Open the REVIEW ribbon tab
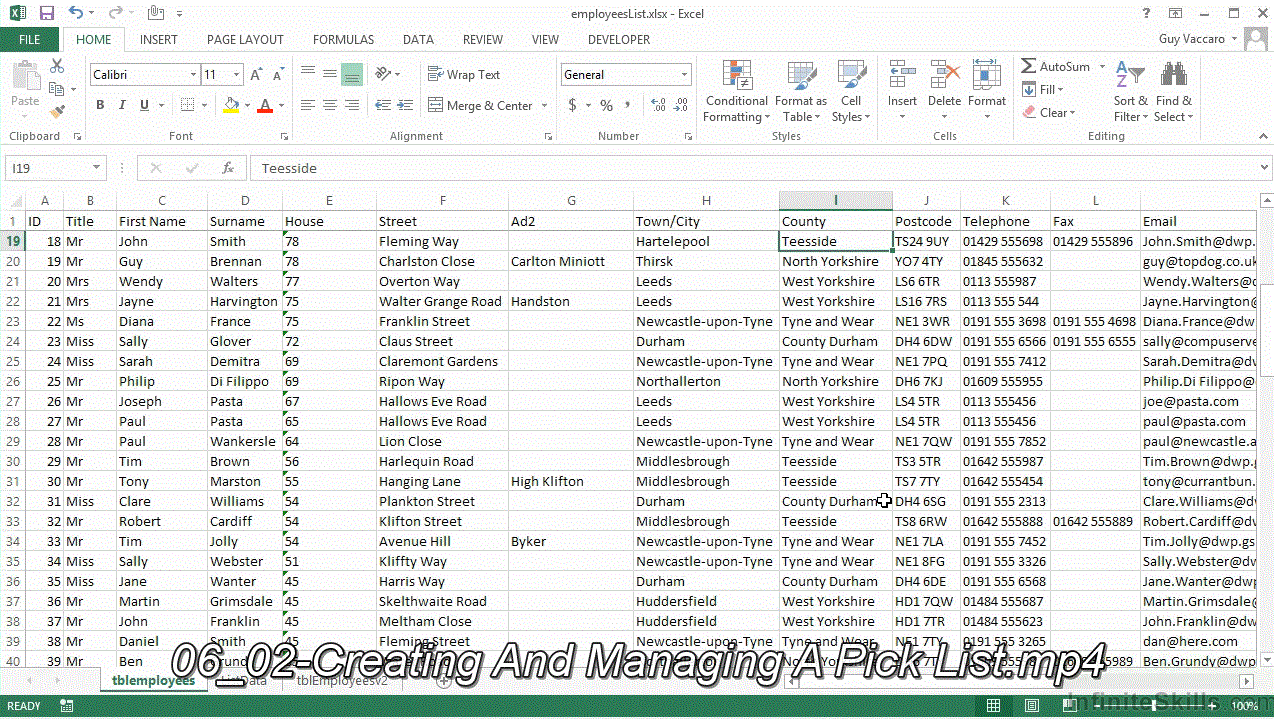The image size is (1274, 719). coord(483,40)
